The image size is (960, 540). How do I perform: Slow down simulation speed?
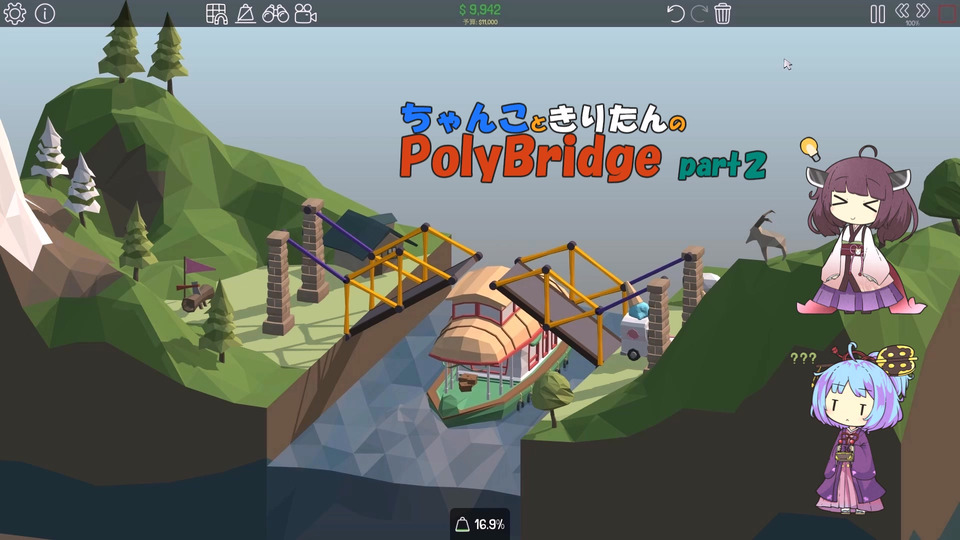902,10
